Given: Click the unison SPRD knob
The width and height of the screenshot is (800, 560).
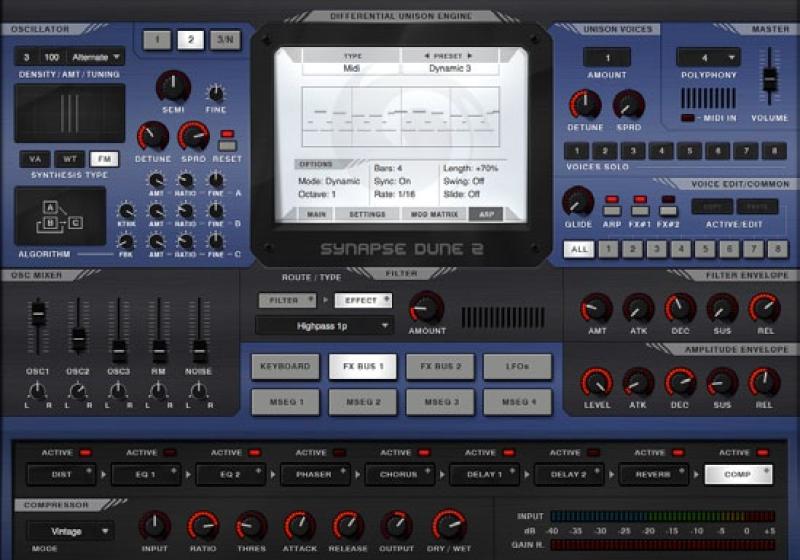Looking at the screenshot, I should coord(629,105).
